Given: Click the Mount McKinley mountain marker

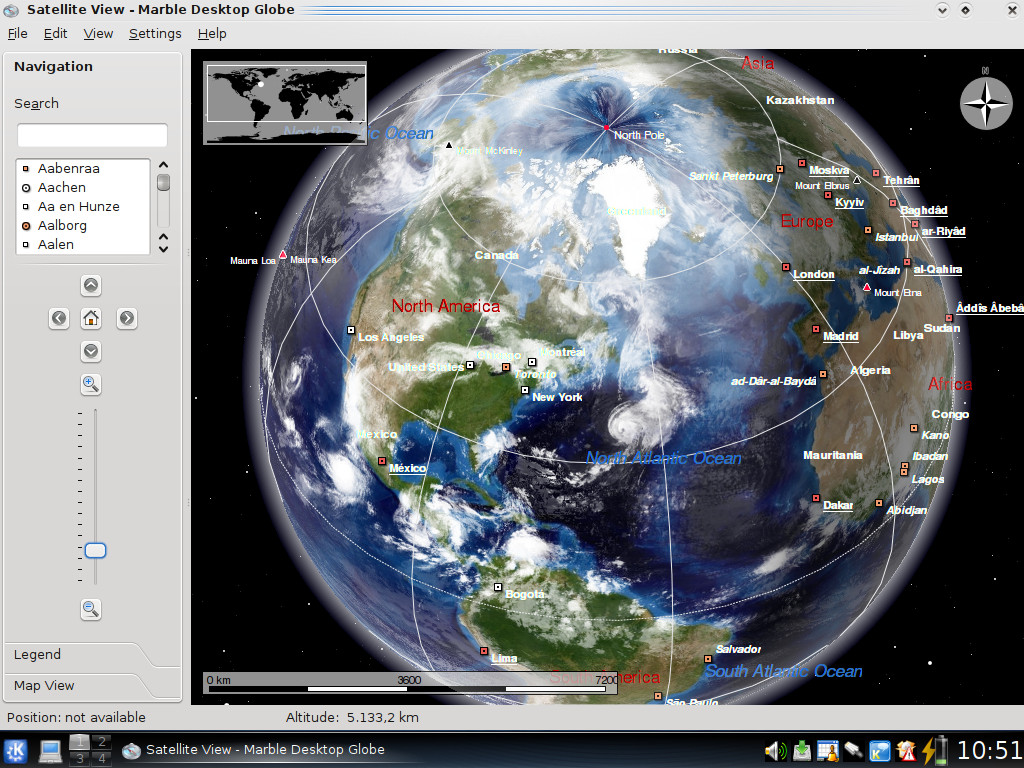Looking at the screenshot, I should (x=449, y=145).
